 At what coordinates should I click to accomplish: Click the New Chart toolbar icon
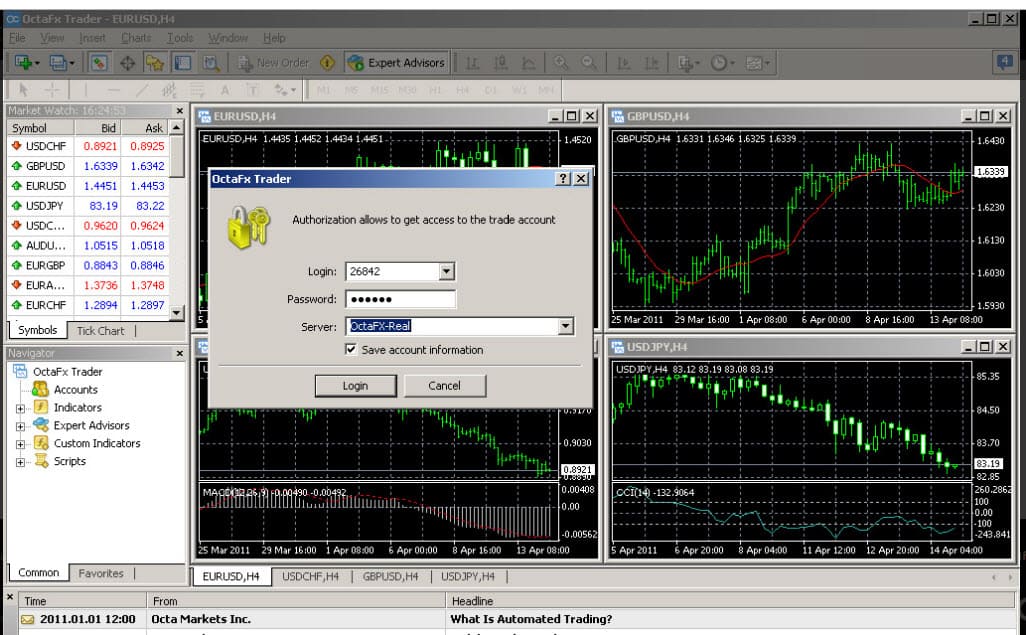(x=23, y=63)
